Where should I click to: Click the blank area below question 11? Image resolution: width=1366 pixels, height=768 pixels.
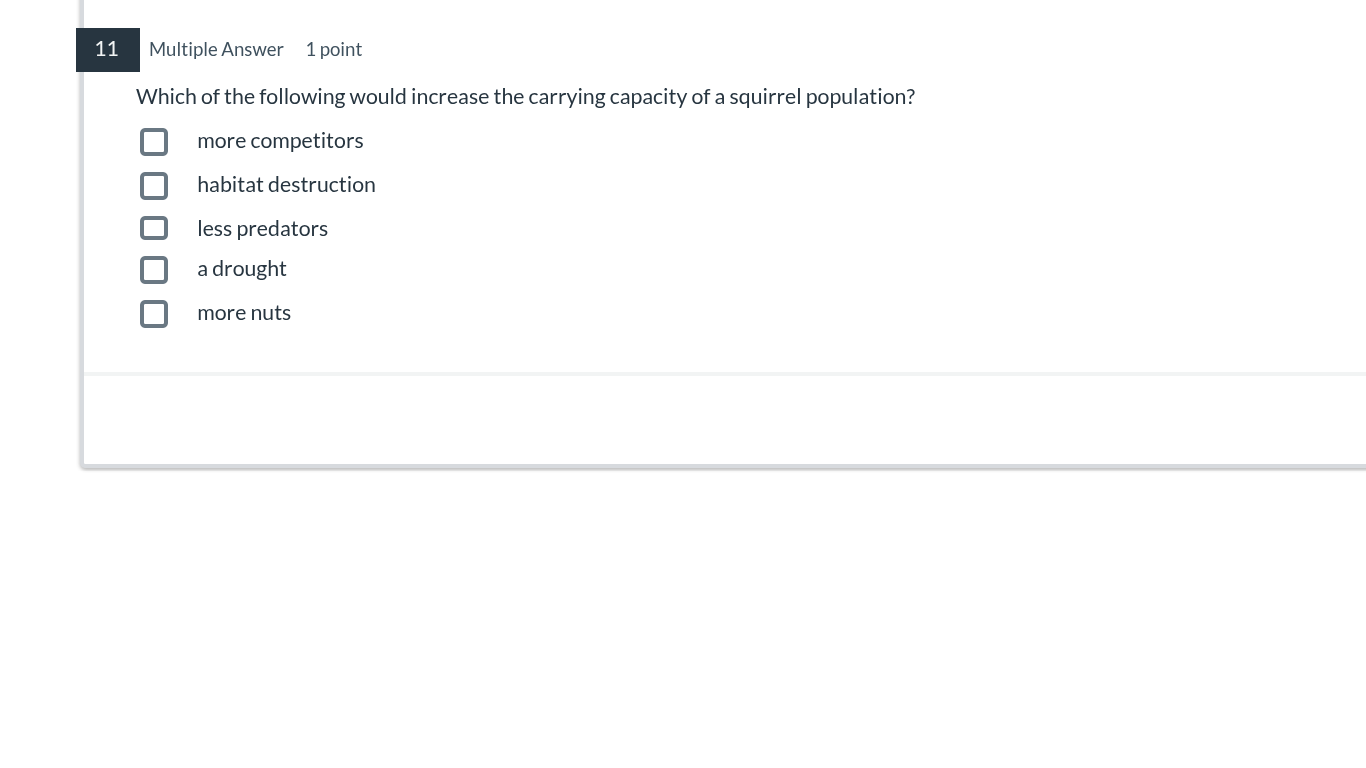tap(700, 420)
